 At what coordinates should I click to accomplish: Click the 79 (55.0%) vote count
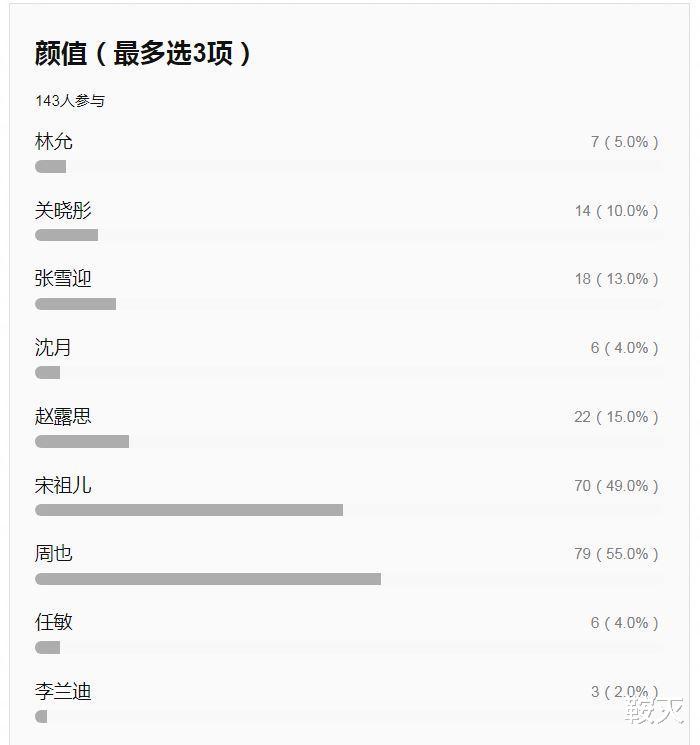[x=616, y=554]
